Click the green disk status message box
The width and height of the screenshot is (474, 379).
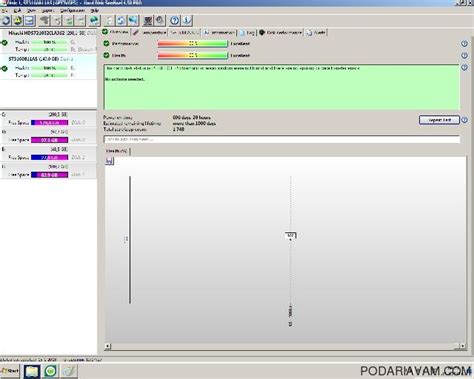[282, 87]
